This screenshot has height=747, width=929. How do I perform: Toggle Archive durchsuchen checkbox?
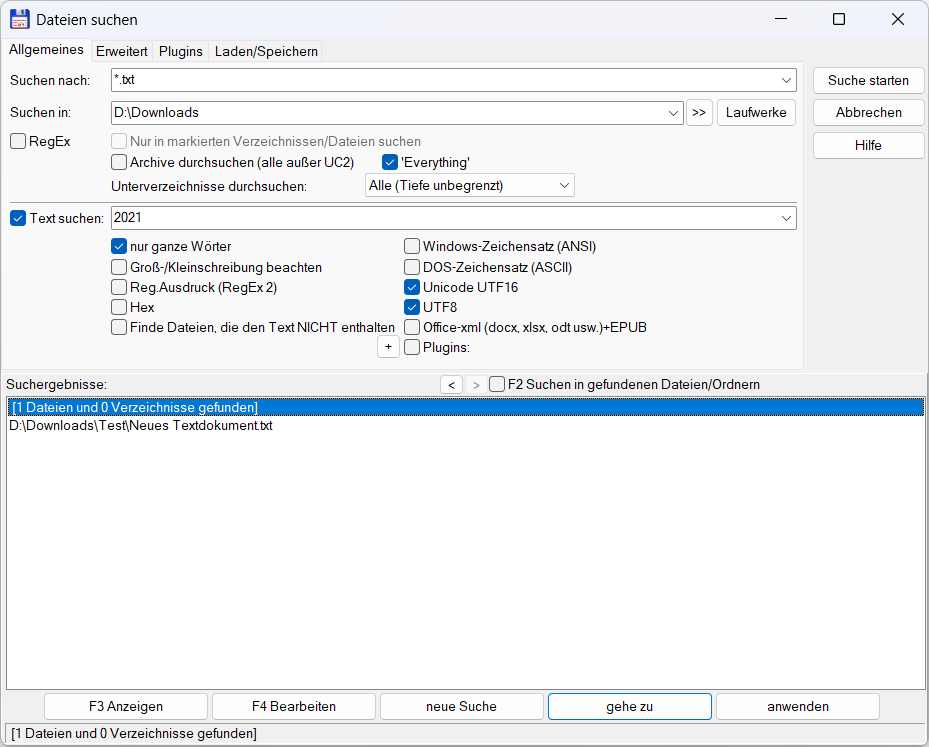click(x=119, y=162)
